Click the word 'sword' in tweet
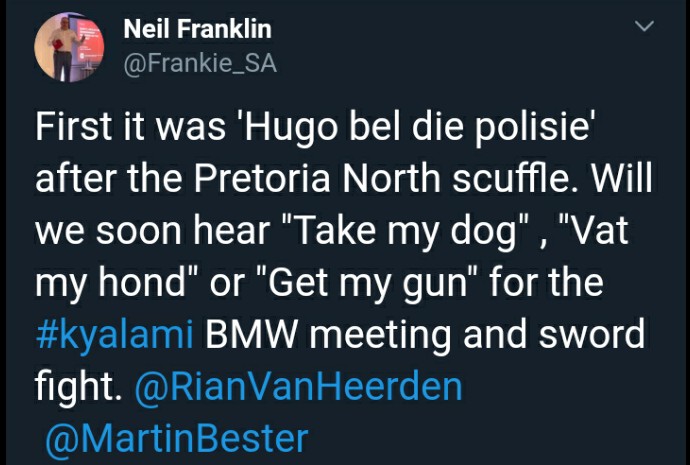The width and height of the screenshot is (690, 465). (592, 333)
